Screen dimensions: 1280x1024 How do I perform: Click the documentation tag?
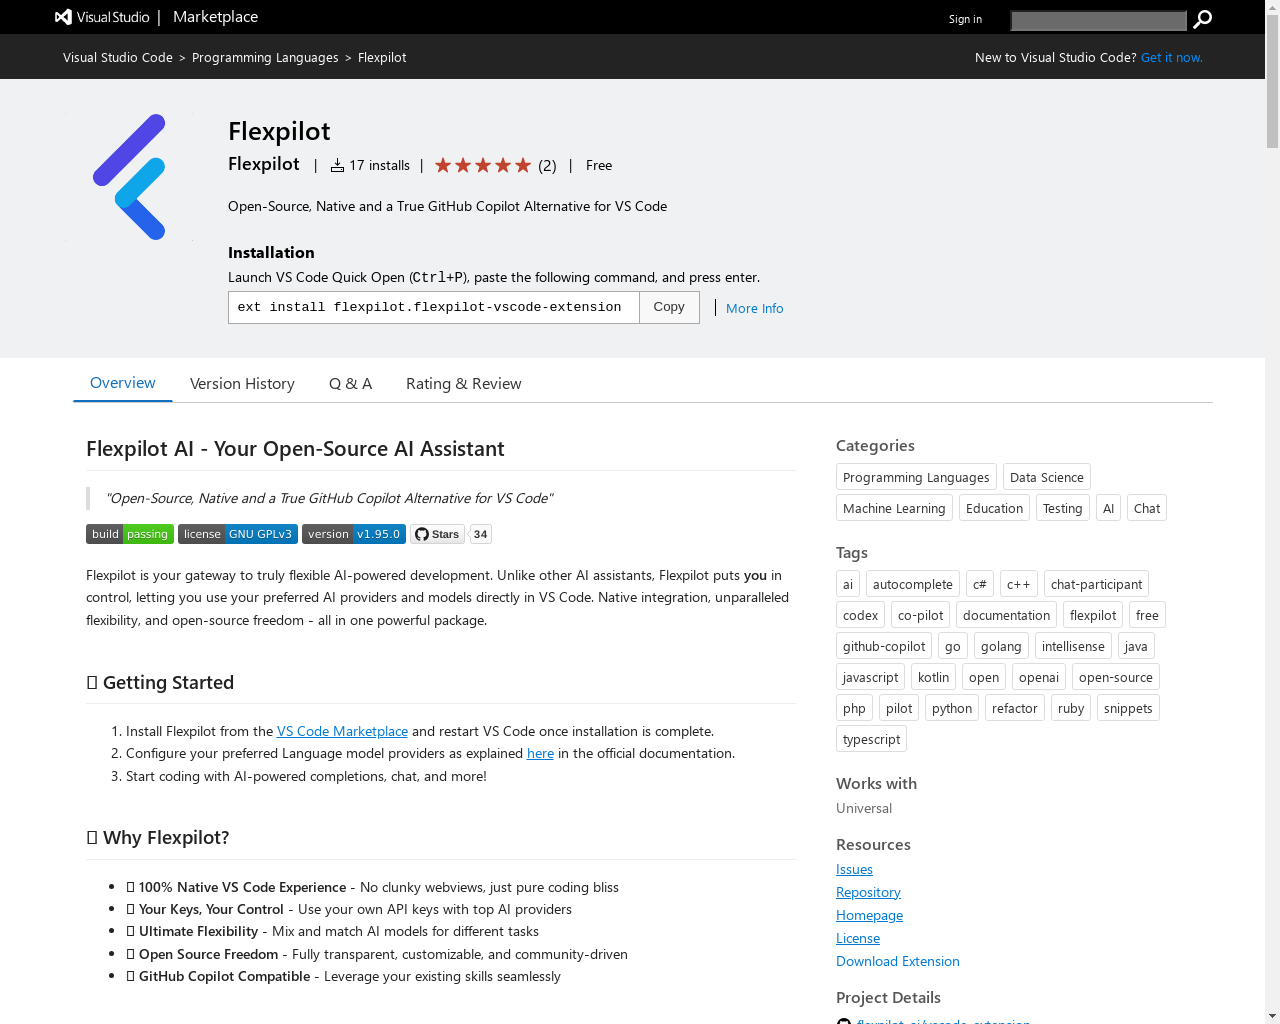pos(1006,615)
